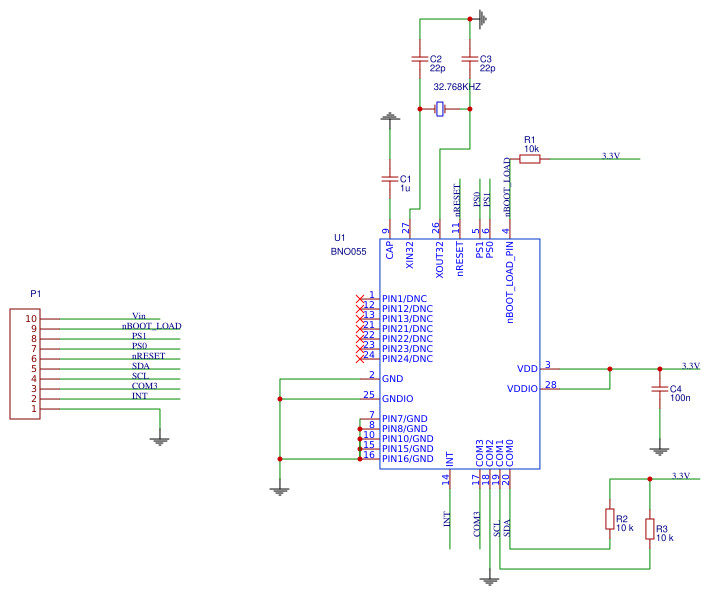Click the BNO055 component value label
Viewport: 711px width, 595px height.
click(x=350, y=252)
